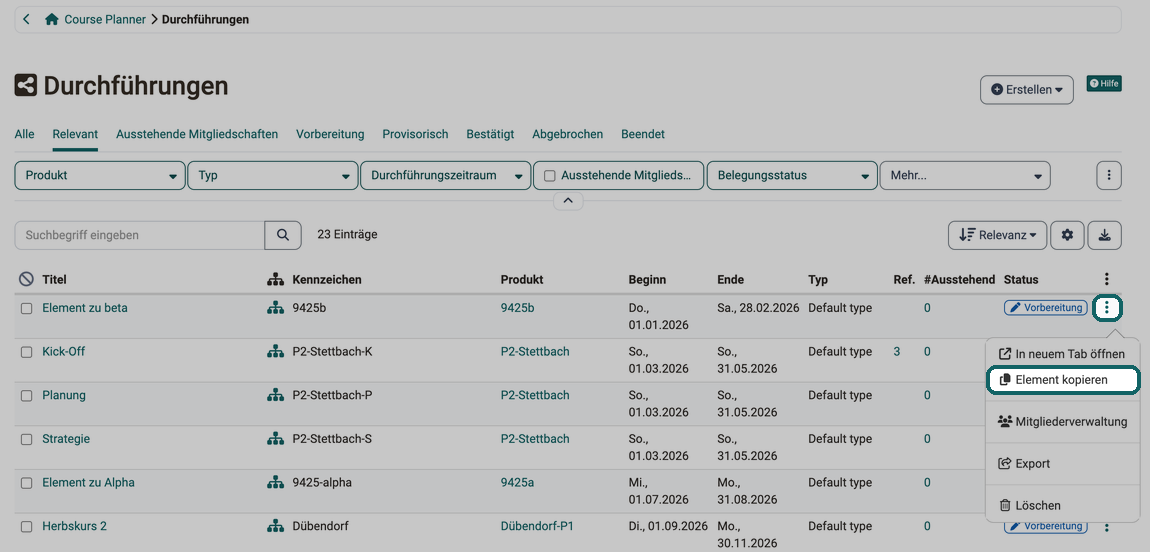Click structure icon beside P2-Stettbach-S
This screenshot has height=552, width=1150.
click(x=275, y=439)
